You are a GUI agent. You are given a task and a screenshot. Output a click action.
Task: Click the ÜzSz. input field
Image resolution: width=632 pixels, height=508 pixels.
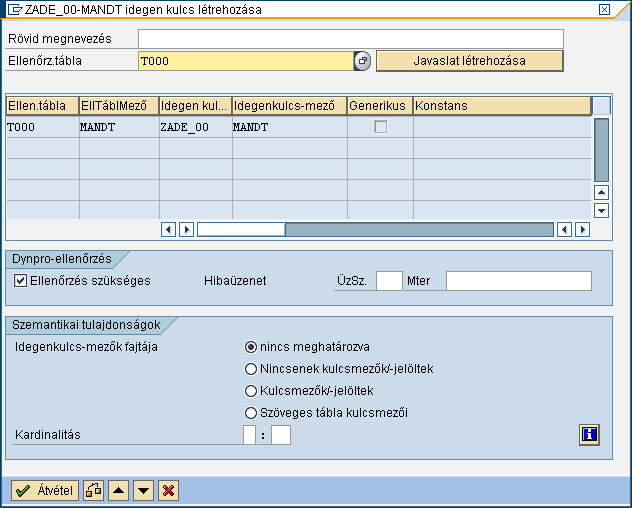[x=389, y=281]
